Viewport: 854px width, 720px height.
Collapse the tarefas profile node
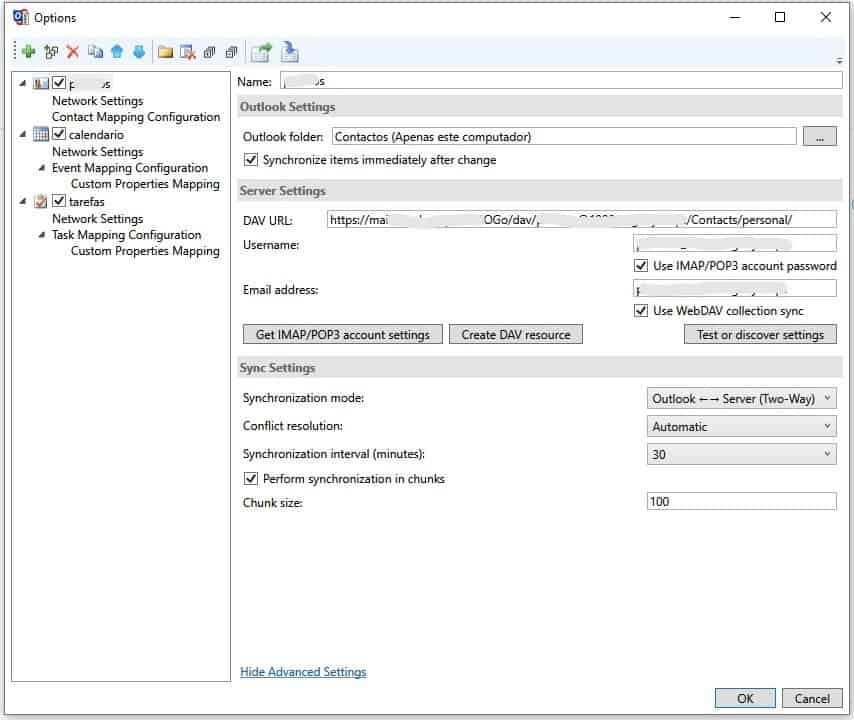(23, 201)
